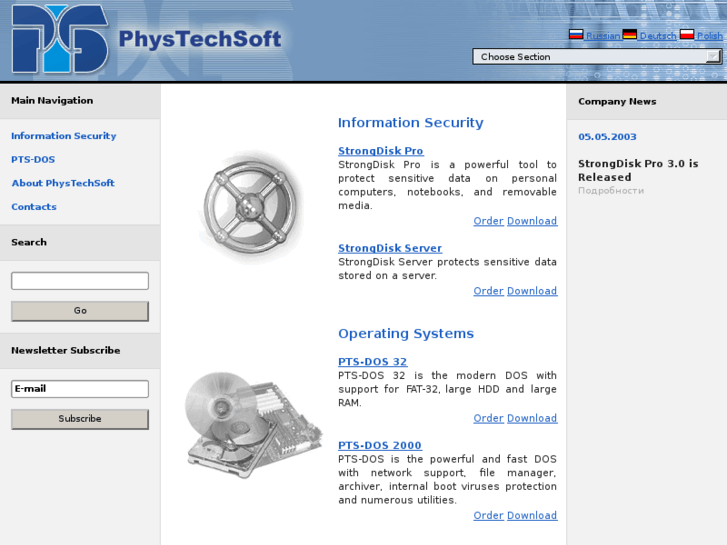Open the Choose Section dropdown
727x545 pixels.
tap(597, 57)
